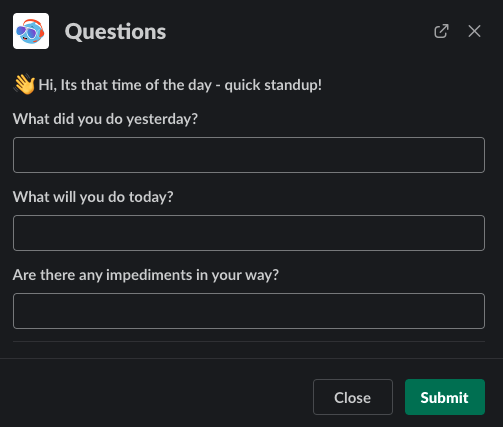Submit the standup answers
Screen dimensions: 503x427
(445, 397)
